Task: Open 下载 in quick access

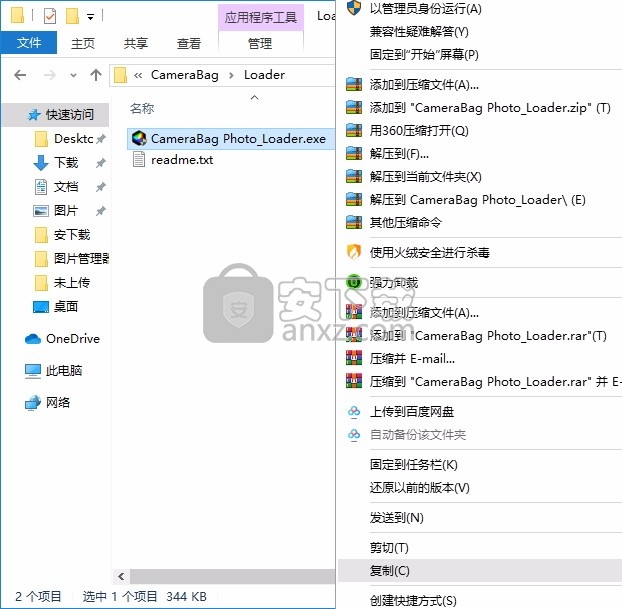Action: coord(65,163)
